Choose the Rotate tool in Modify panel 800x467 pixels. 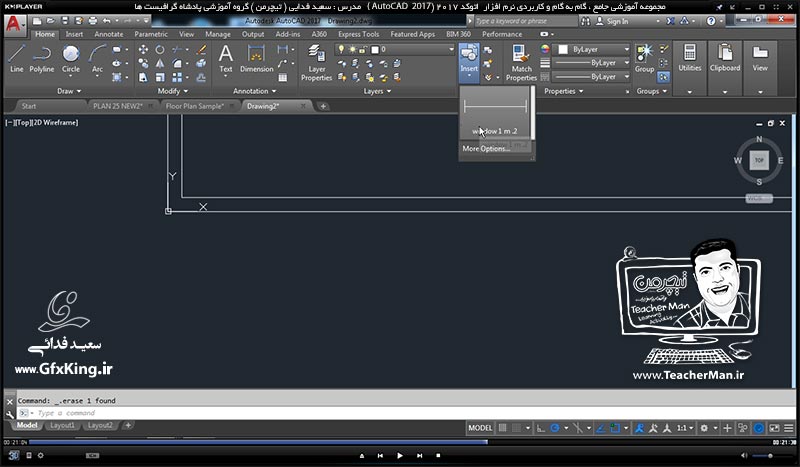[160, 50]
